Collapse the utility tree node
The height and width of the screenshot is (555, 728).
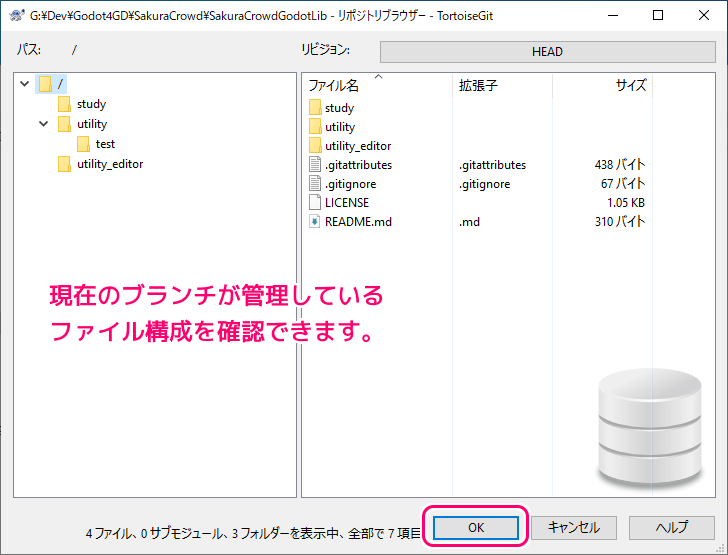click(44, 124)
